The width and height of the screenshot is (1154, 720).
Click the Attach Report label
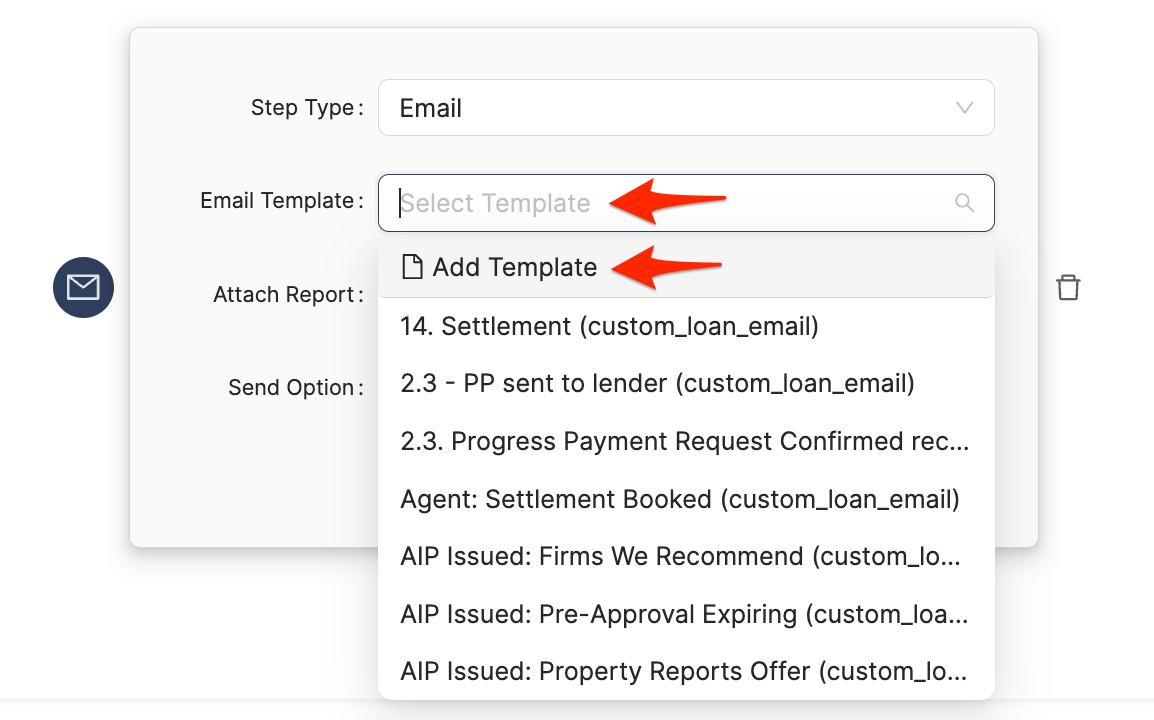(284, 295)
